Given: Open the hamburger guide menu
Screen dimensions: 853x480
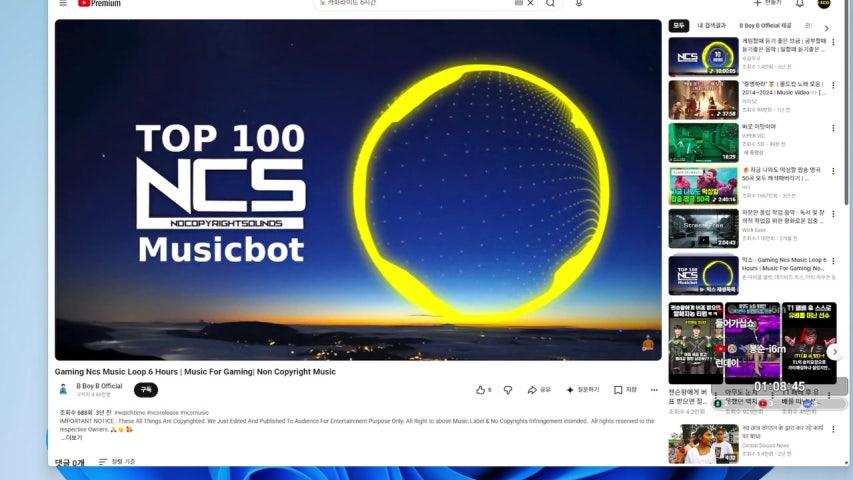Looking at the screenshot, I should tap(63, 3).
